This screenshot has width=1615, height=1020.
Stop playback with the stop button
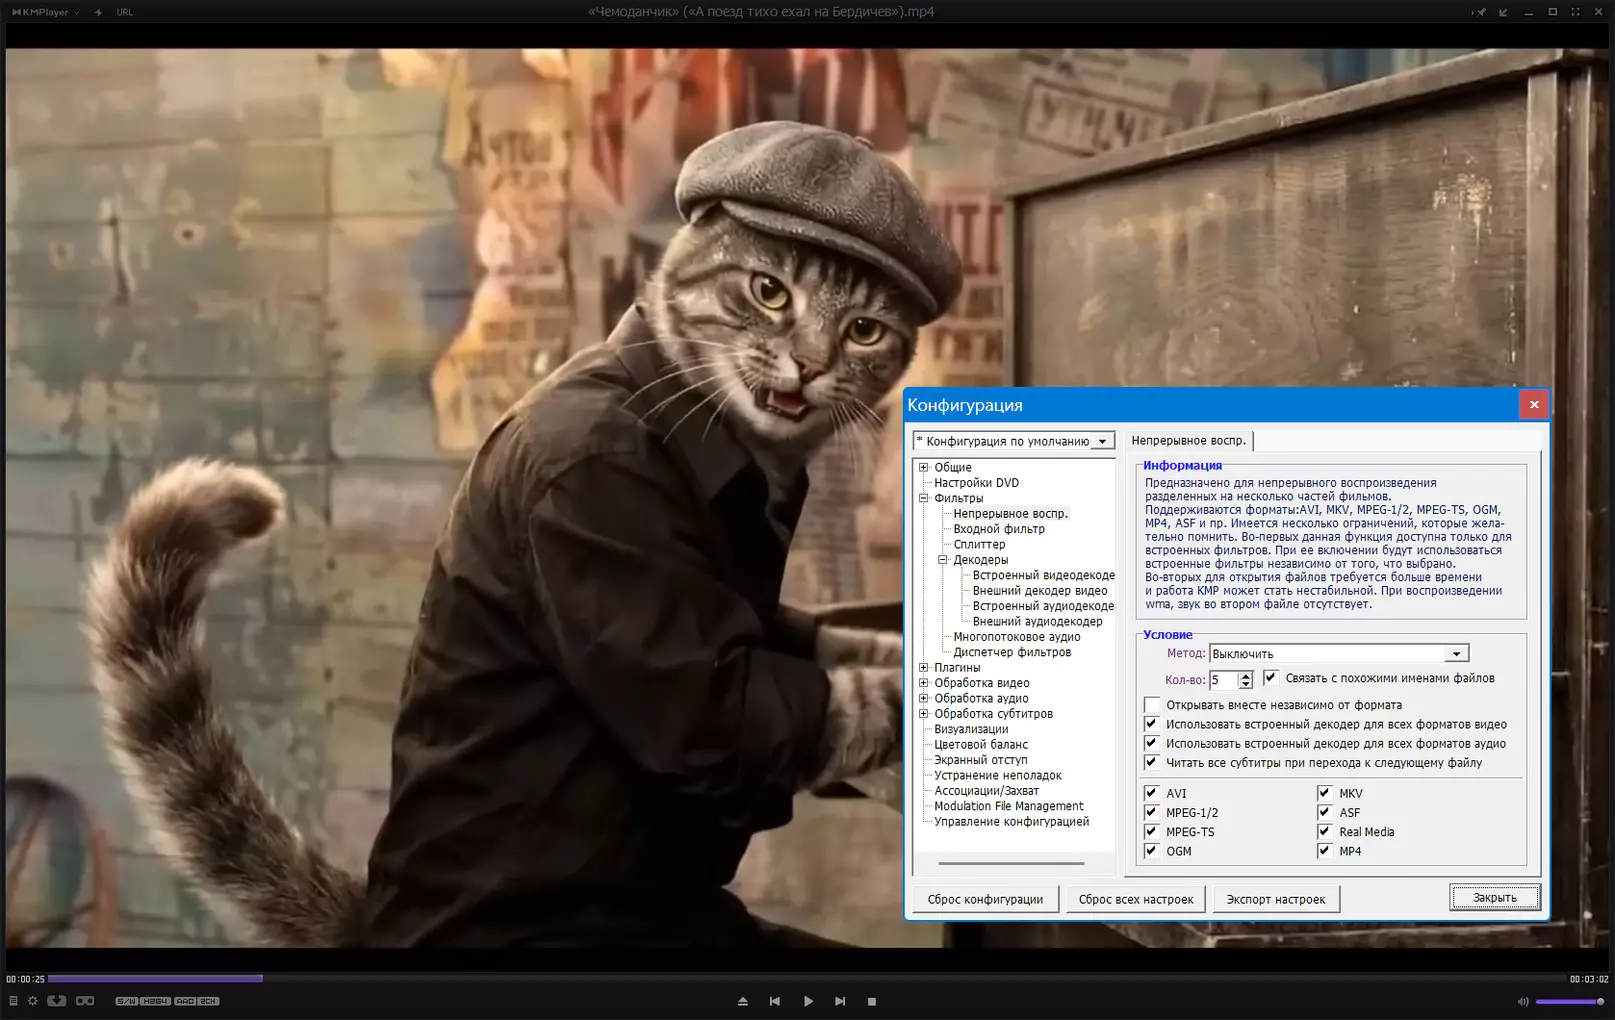click(872, 1001)
